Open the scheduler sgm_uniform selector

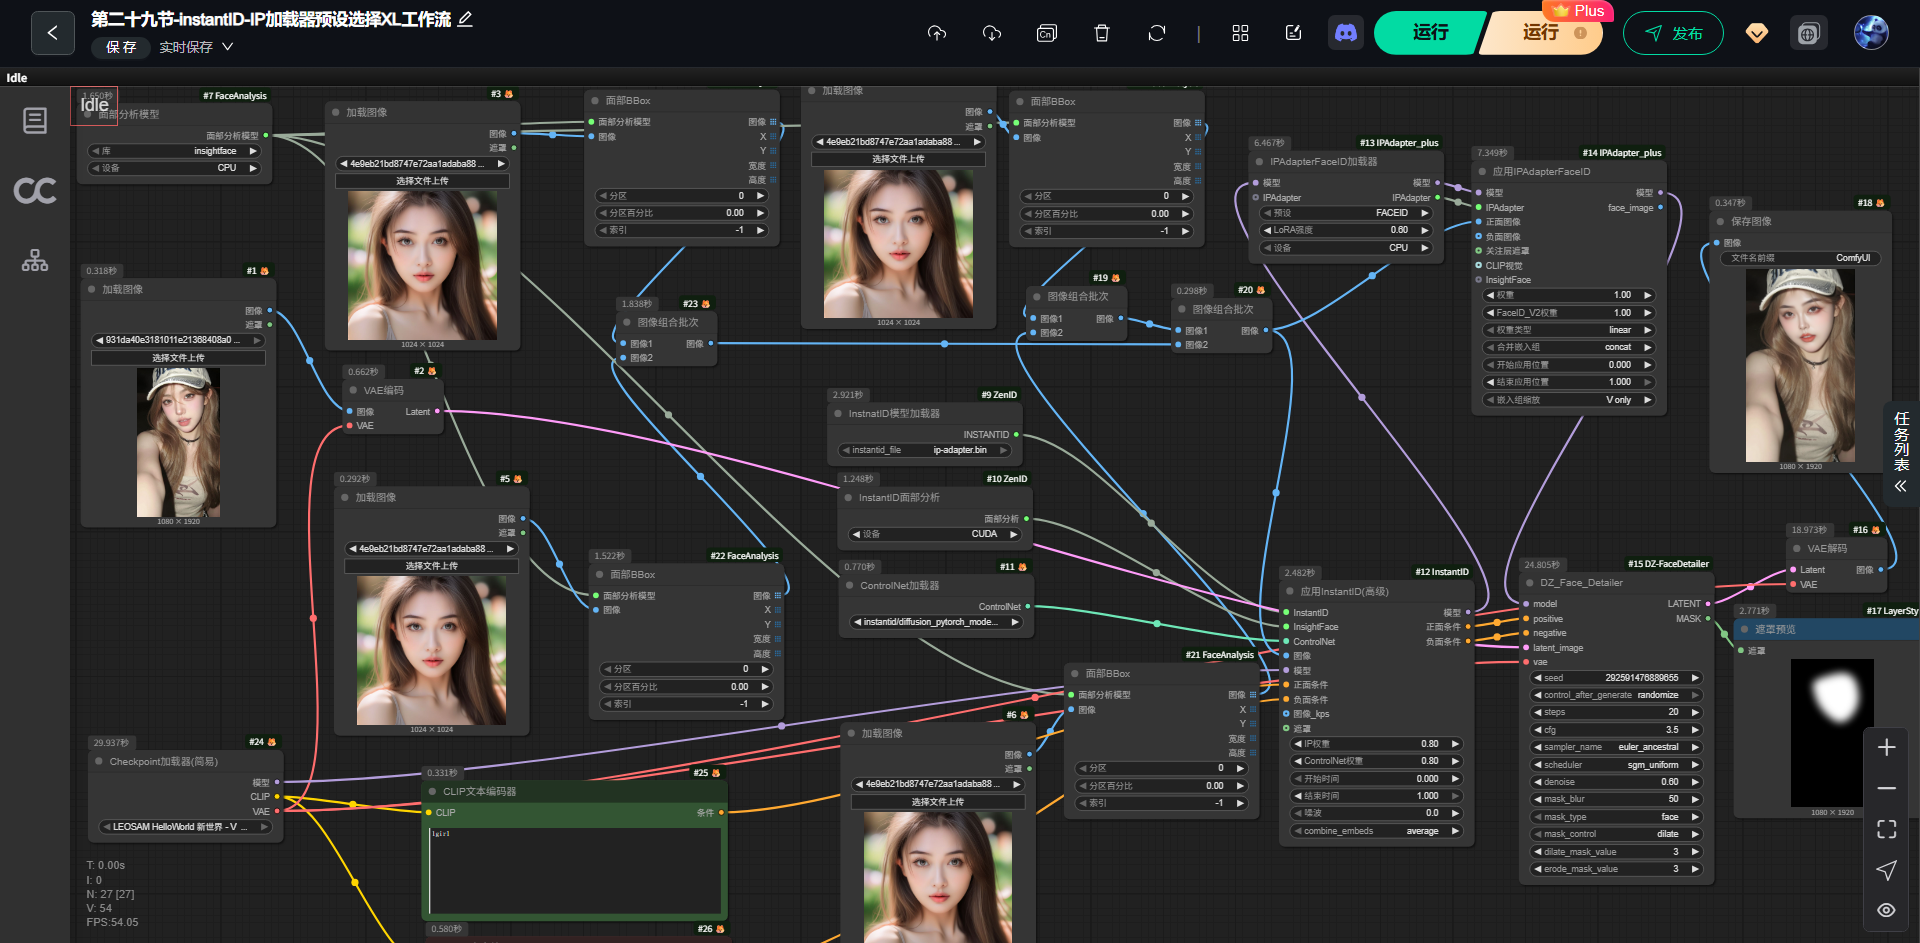click(x=1616, y=765)
